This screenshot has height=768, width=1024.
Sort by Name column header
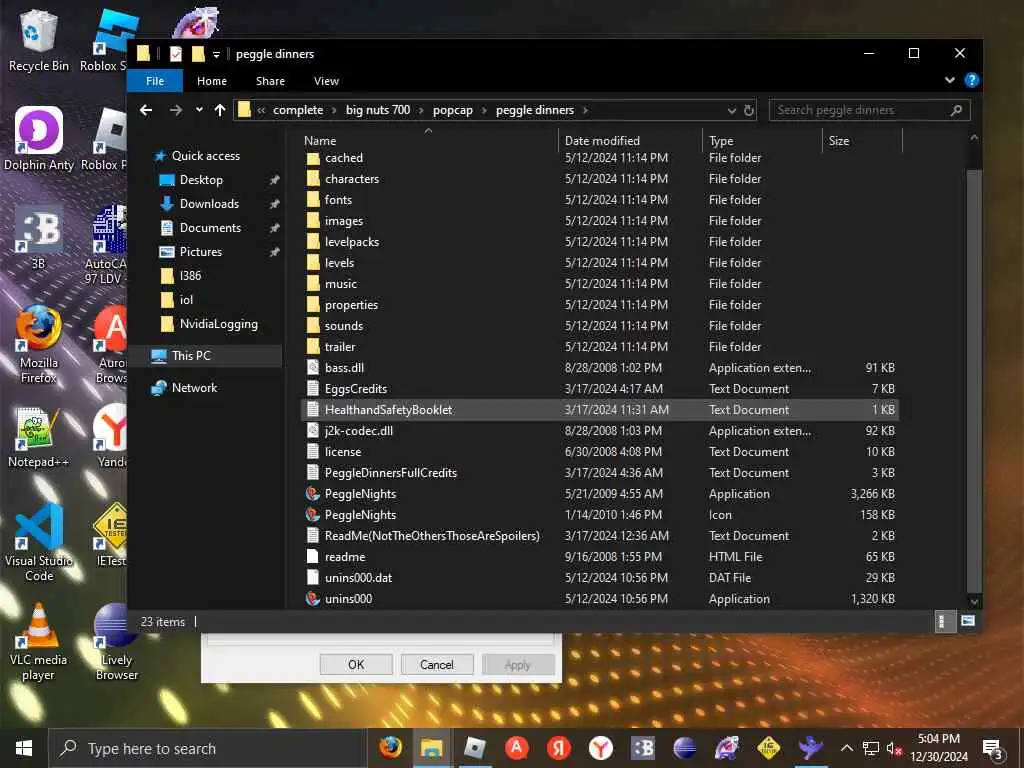click(x=320, y=140)
